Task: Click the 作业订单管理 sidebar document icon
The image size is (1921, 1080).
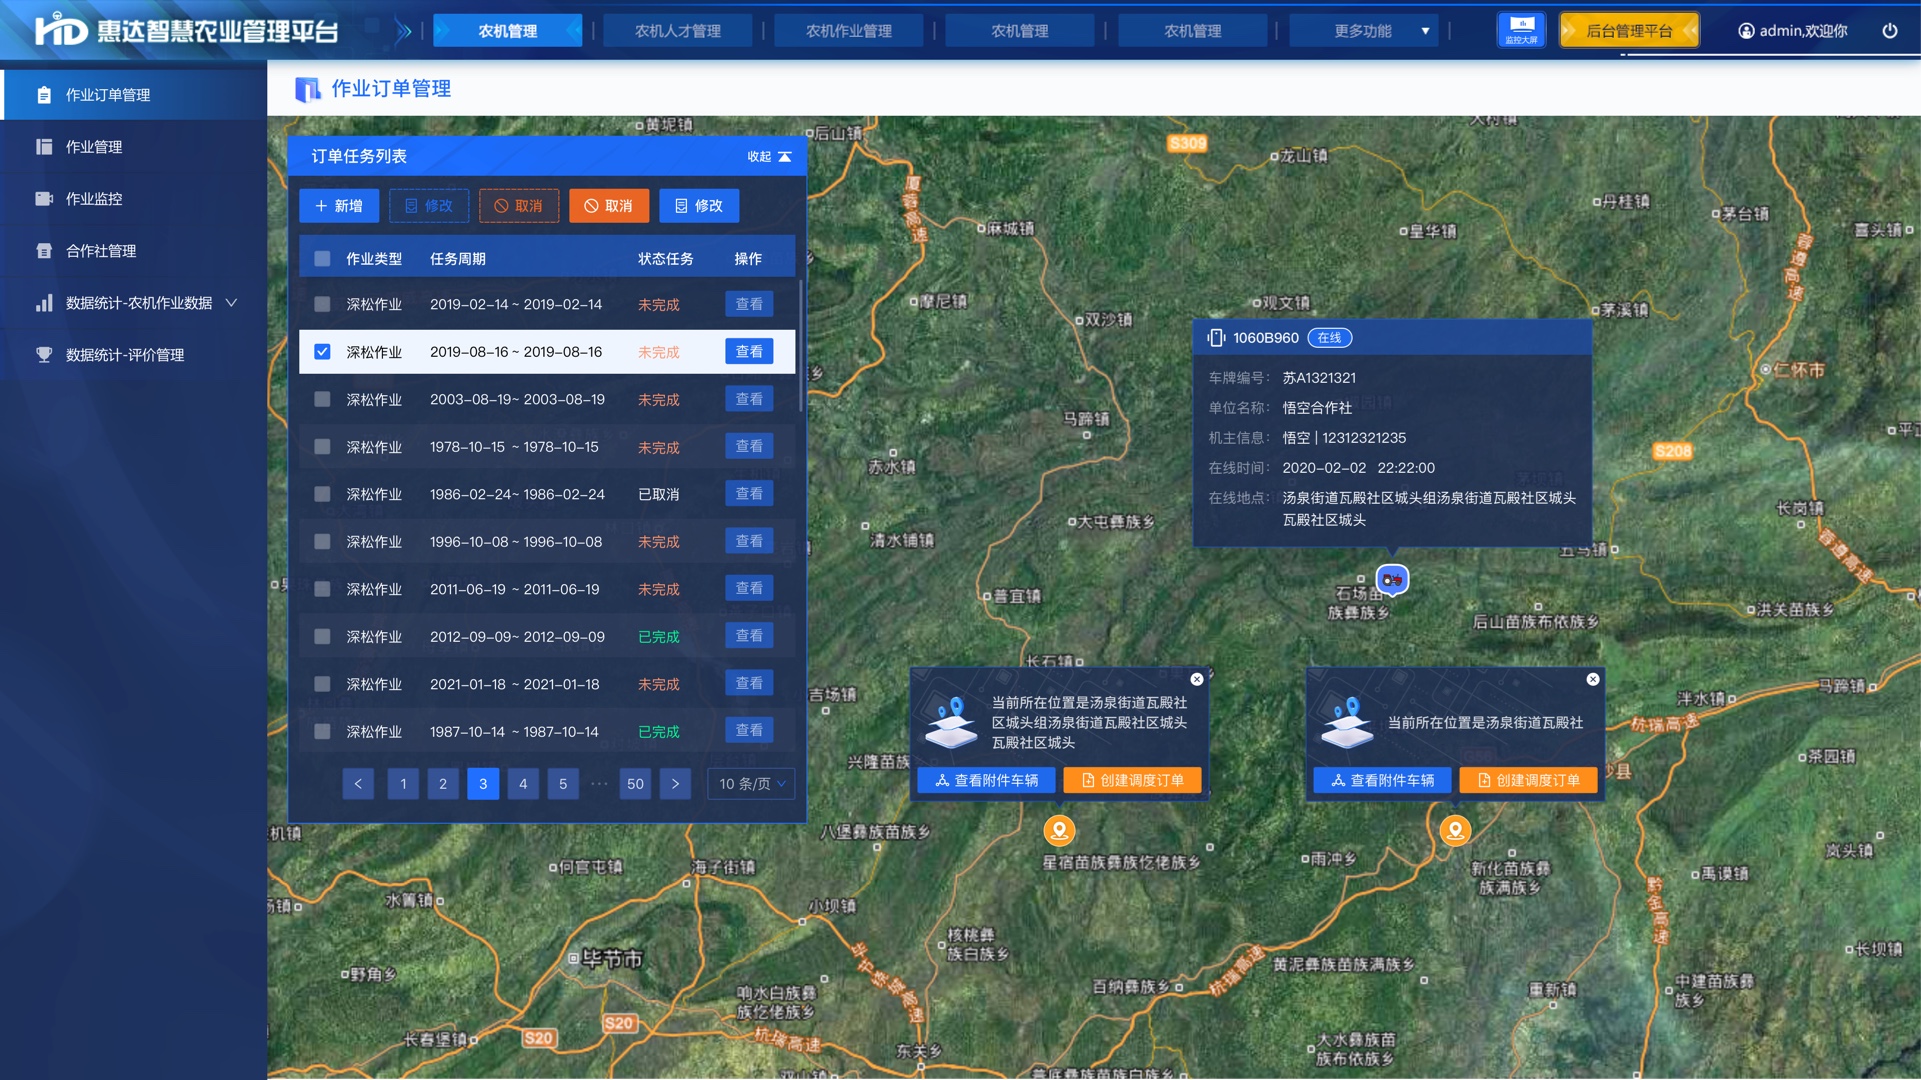Action: [44, 95]
